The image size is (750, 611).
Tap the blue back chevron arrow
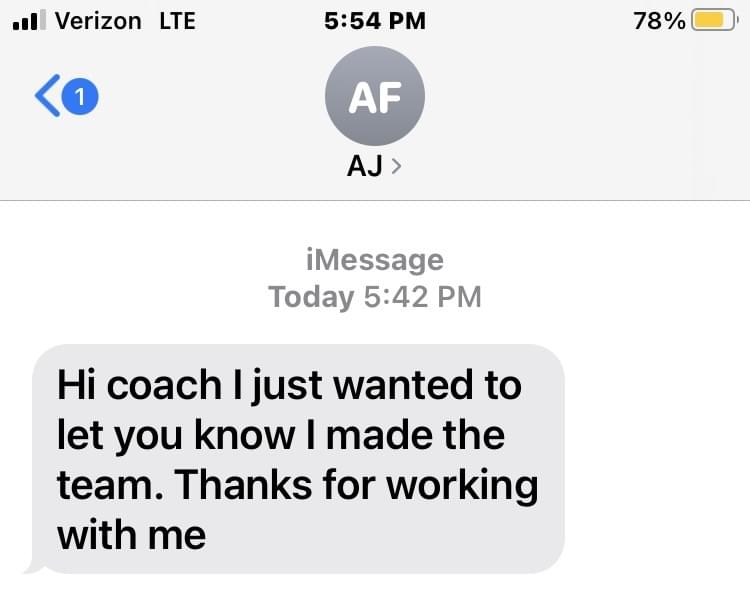click(x=45, y=96)
